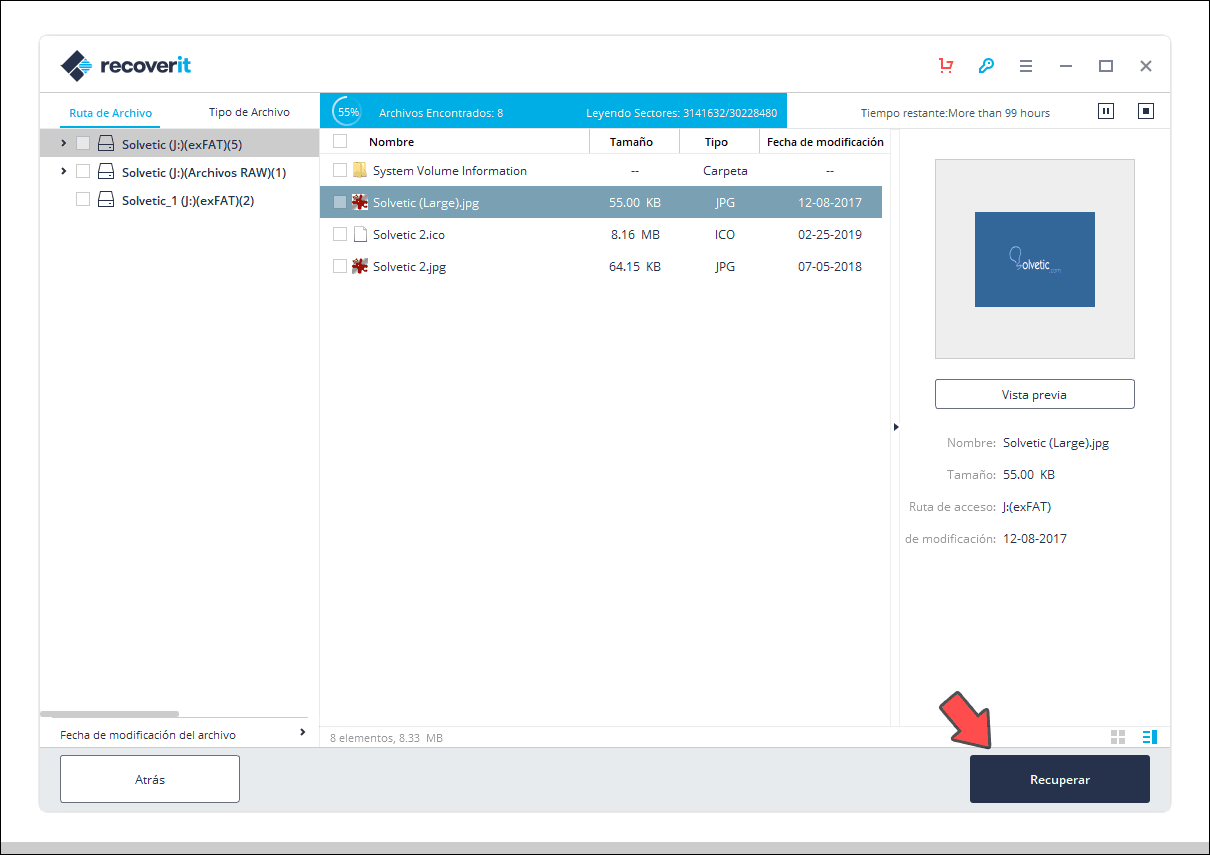Click the Recuperar button
This screenshot has width=1210, height=855.
1060,779
